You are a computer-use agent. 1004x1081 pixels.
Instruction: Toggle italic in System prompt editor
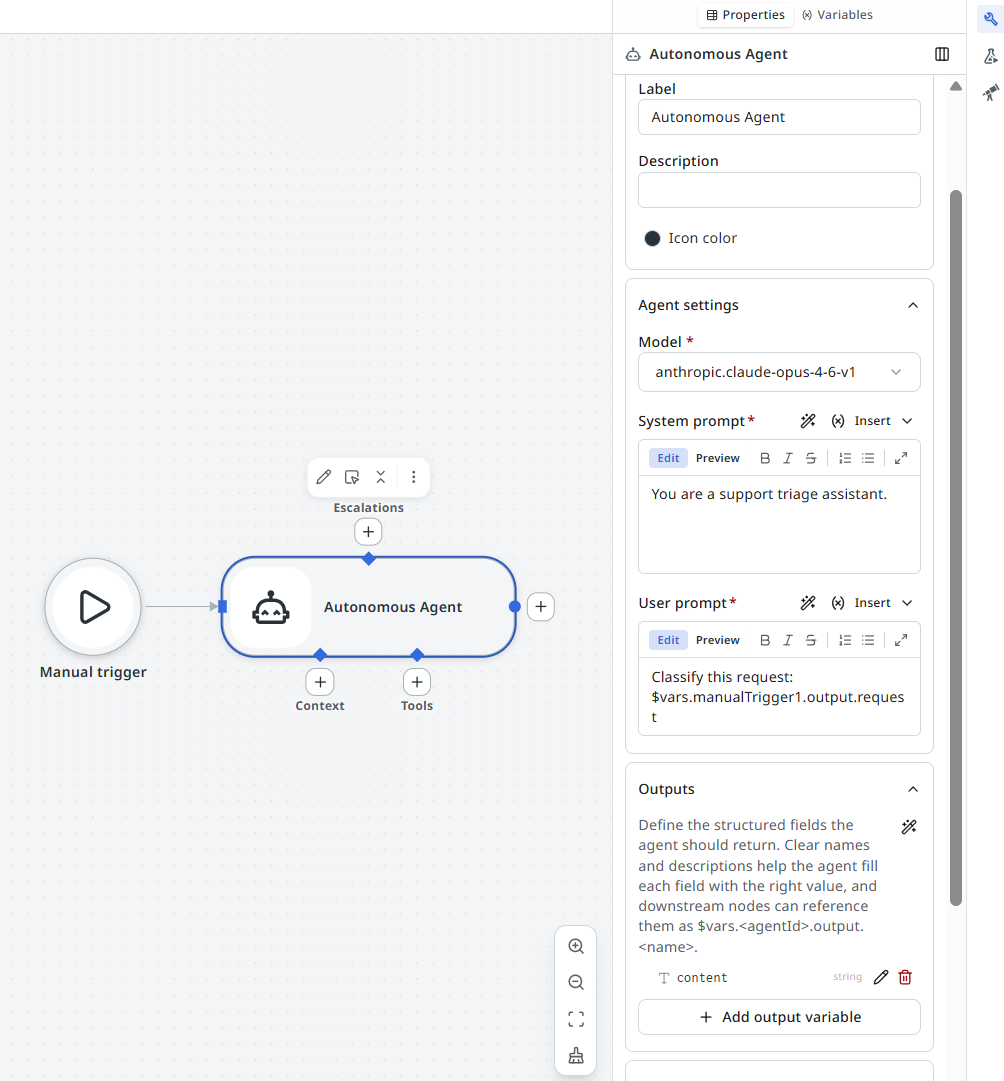pyautogui.click(x=787, y=458)
